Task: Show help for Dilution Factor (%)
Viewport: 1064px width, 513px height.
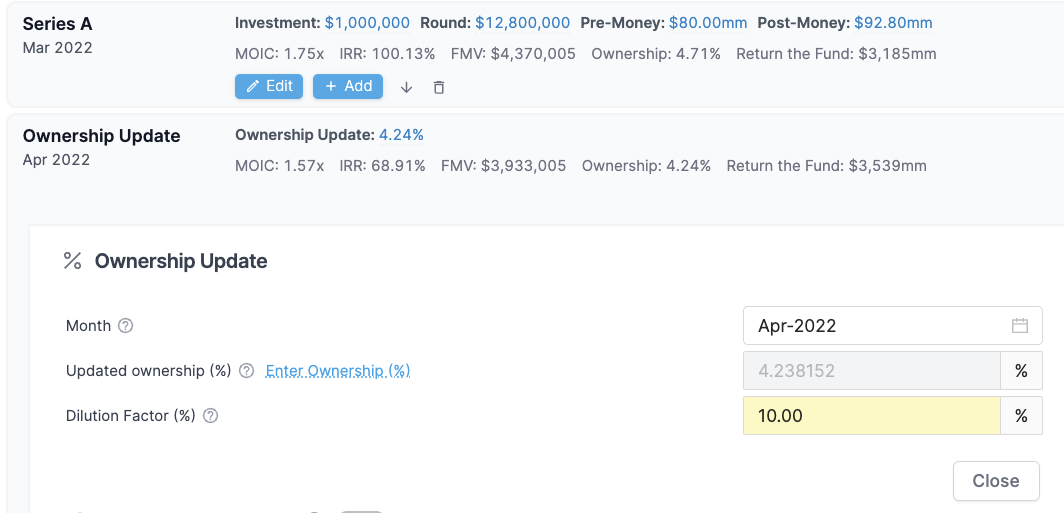Action: 210,416
